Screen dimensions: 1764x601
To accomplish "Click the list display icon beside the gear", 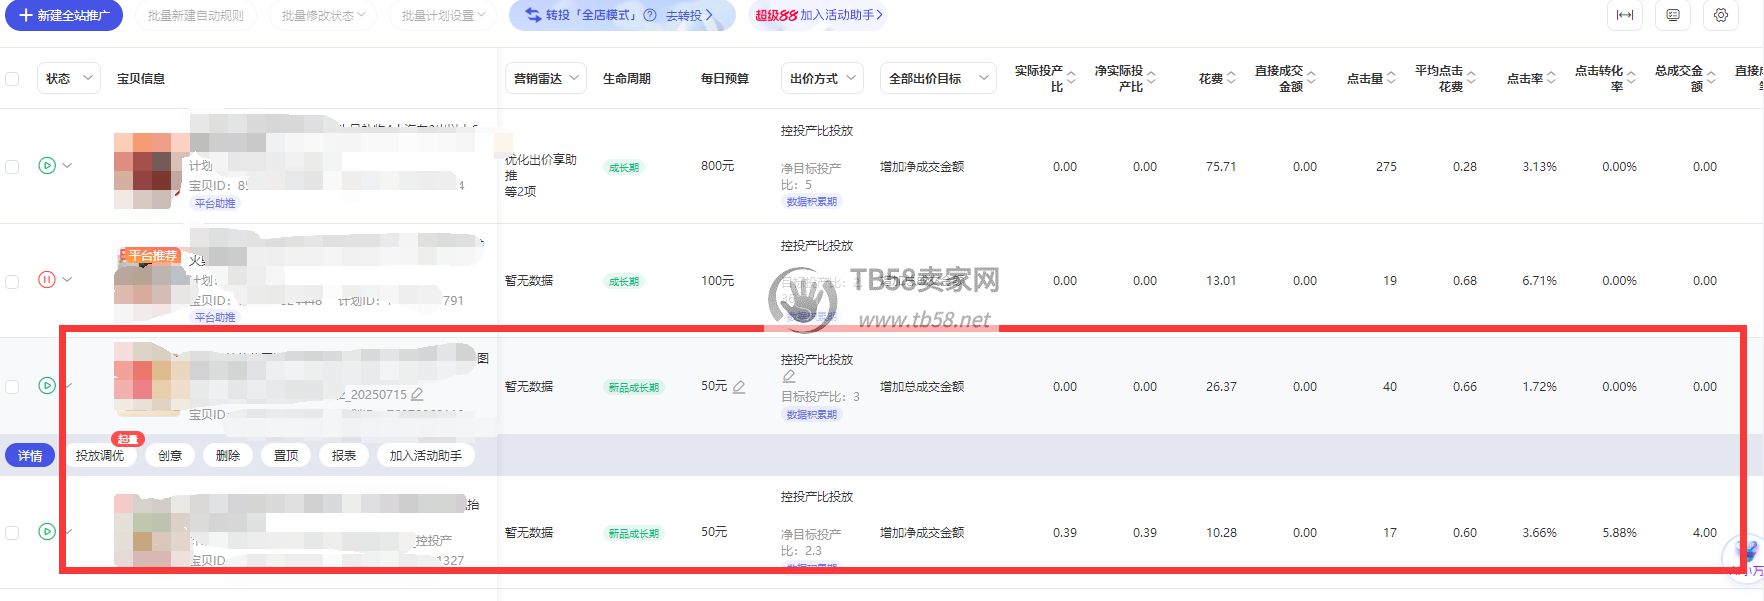I will tap(1673, 15).
